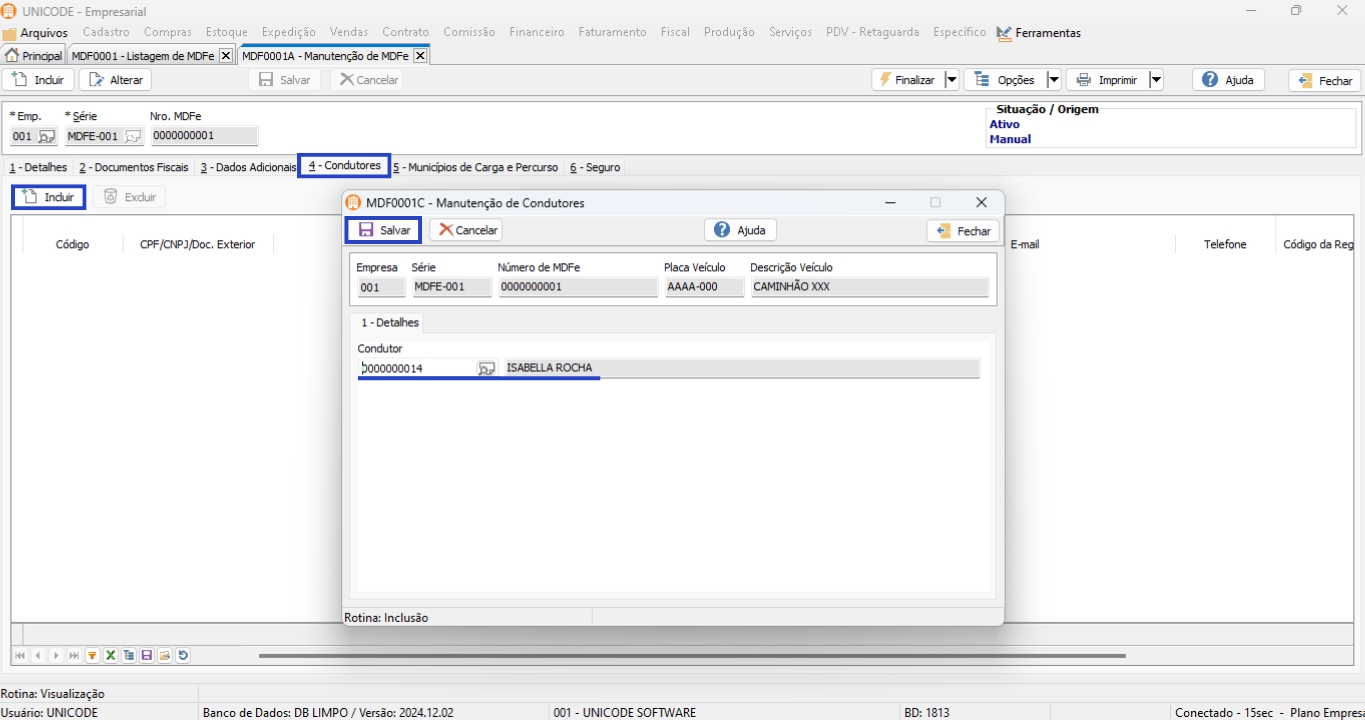1365x720 pixels.
Task: Save the driver in Manutenção de Condutores dialog
Action: [x=384, y=230]
